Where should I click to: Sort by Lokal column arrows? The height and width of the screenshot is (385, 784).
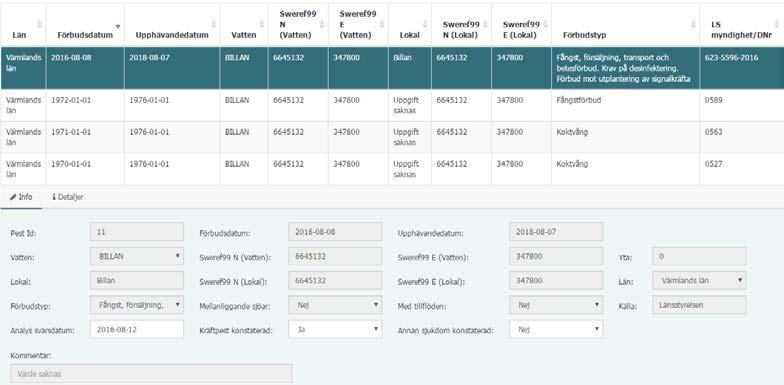point(425,24)
